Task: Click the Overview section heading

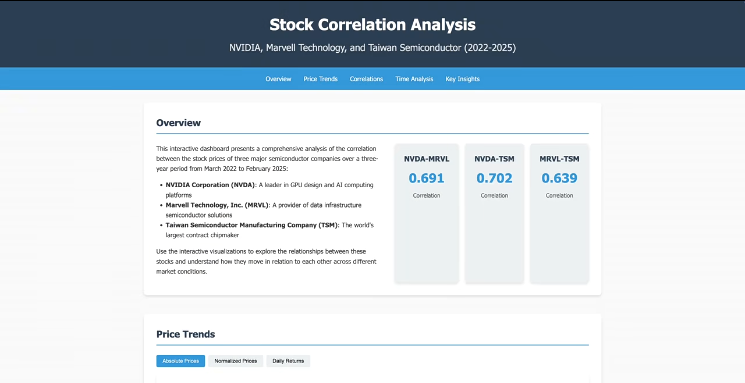Action: coord(179,123)
